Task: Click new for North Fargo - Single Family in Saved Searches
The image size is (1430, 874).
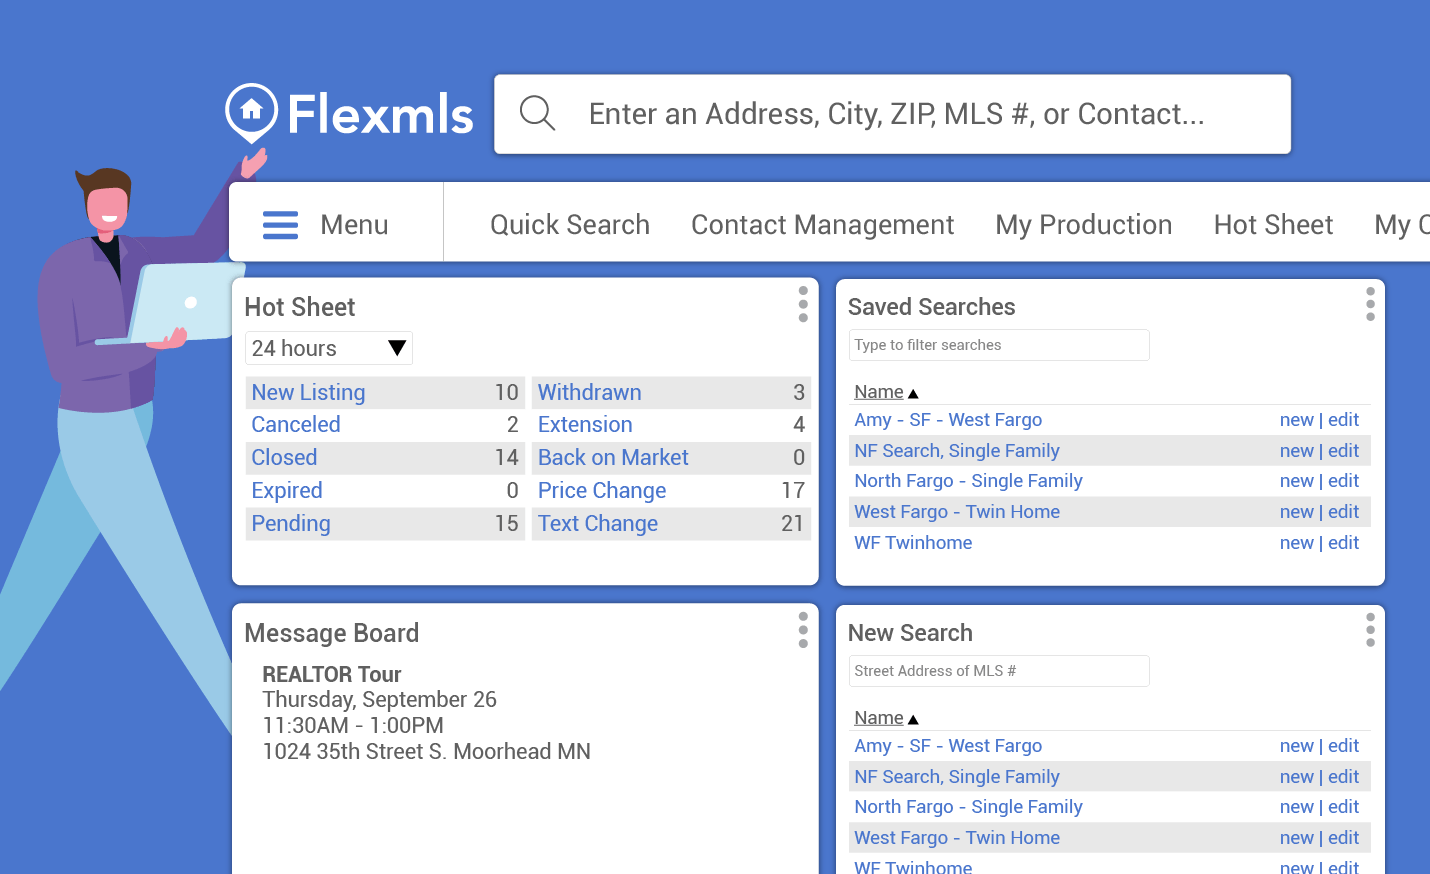Action: 1297,481
